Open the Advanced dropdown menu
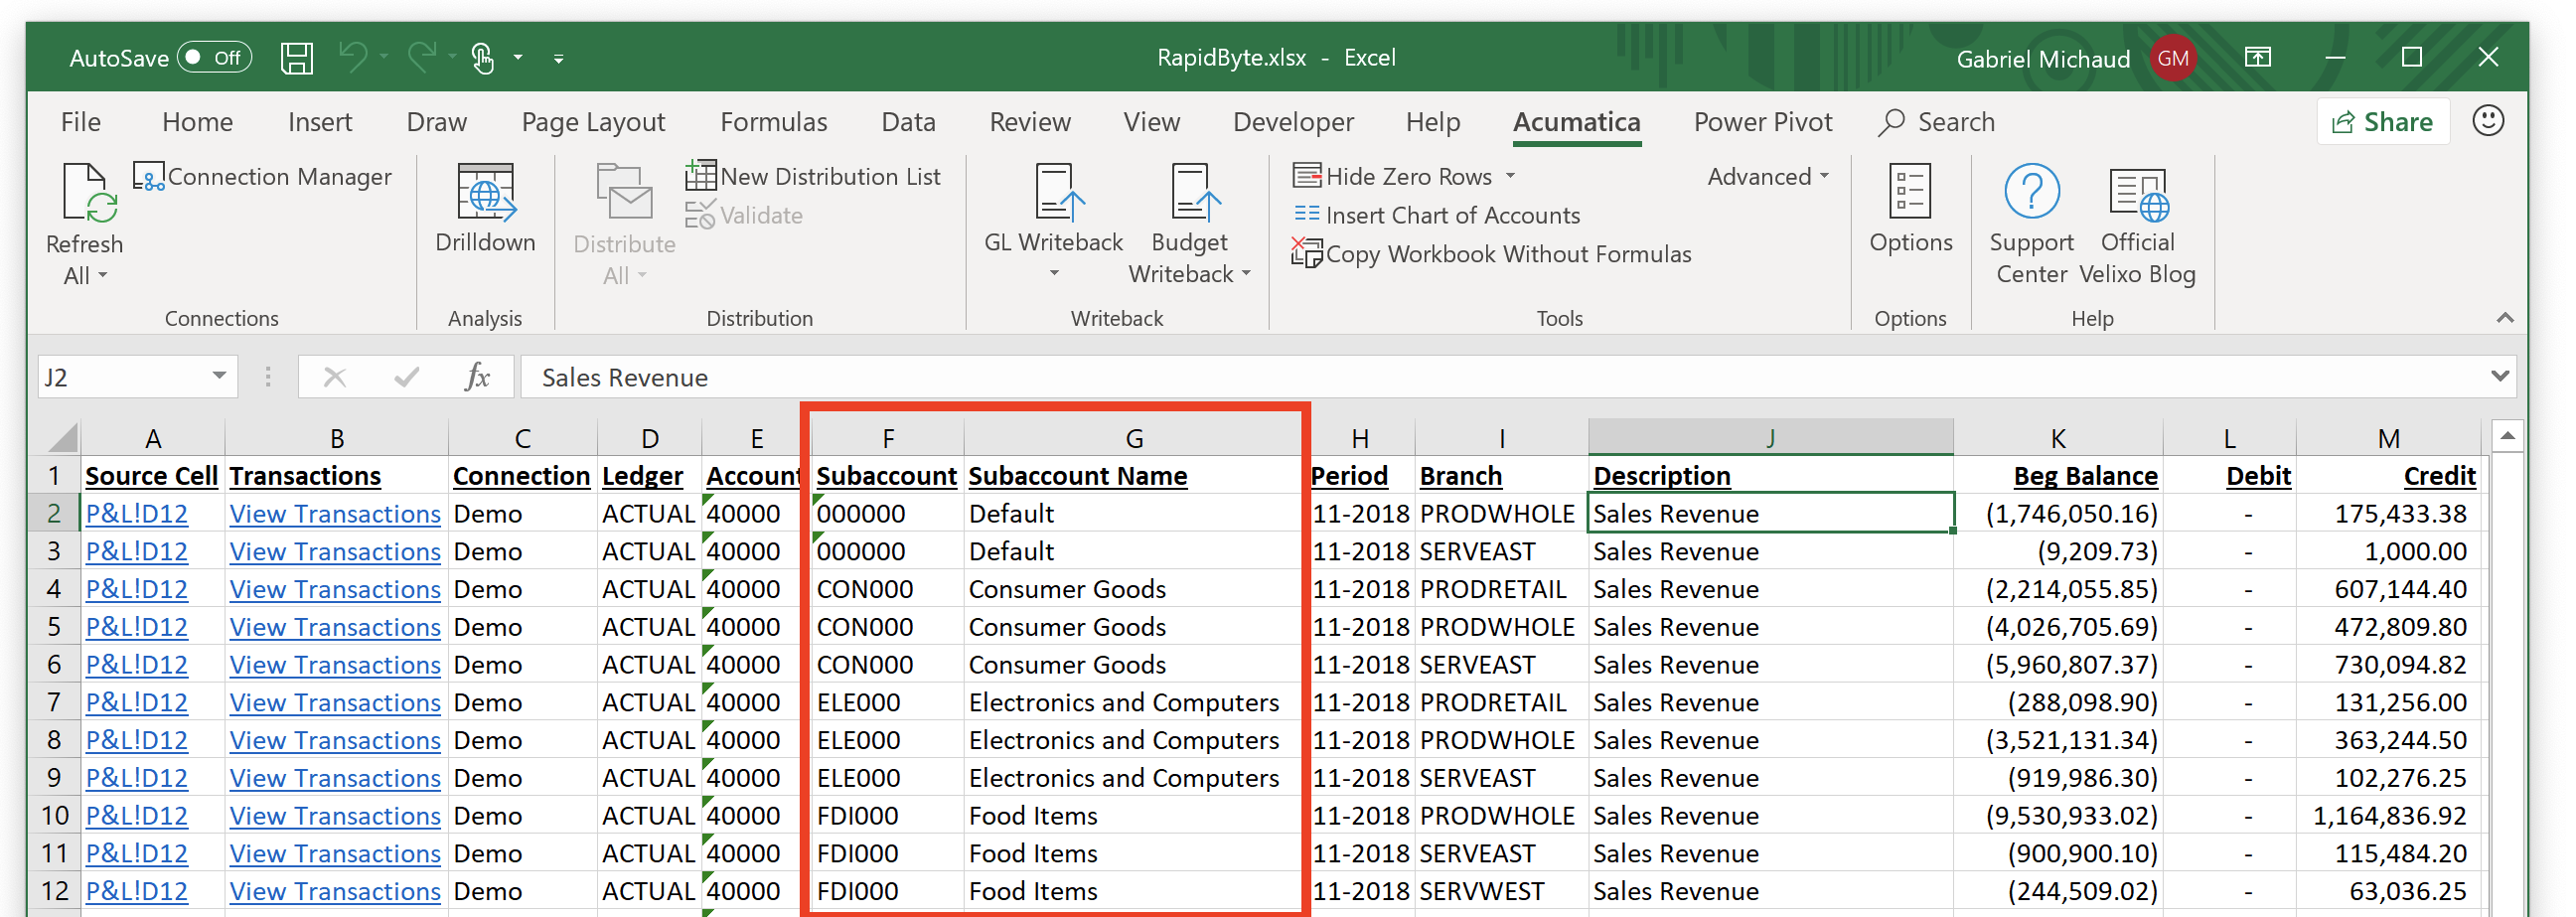 (1768, 177)
